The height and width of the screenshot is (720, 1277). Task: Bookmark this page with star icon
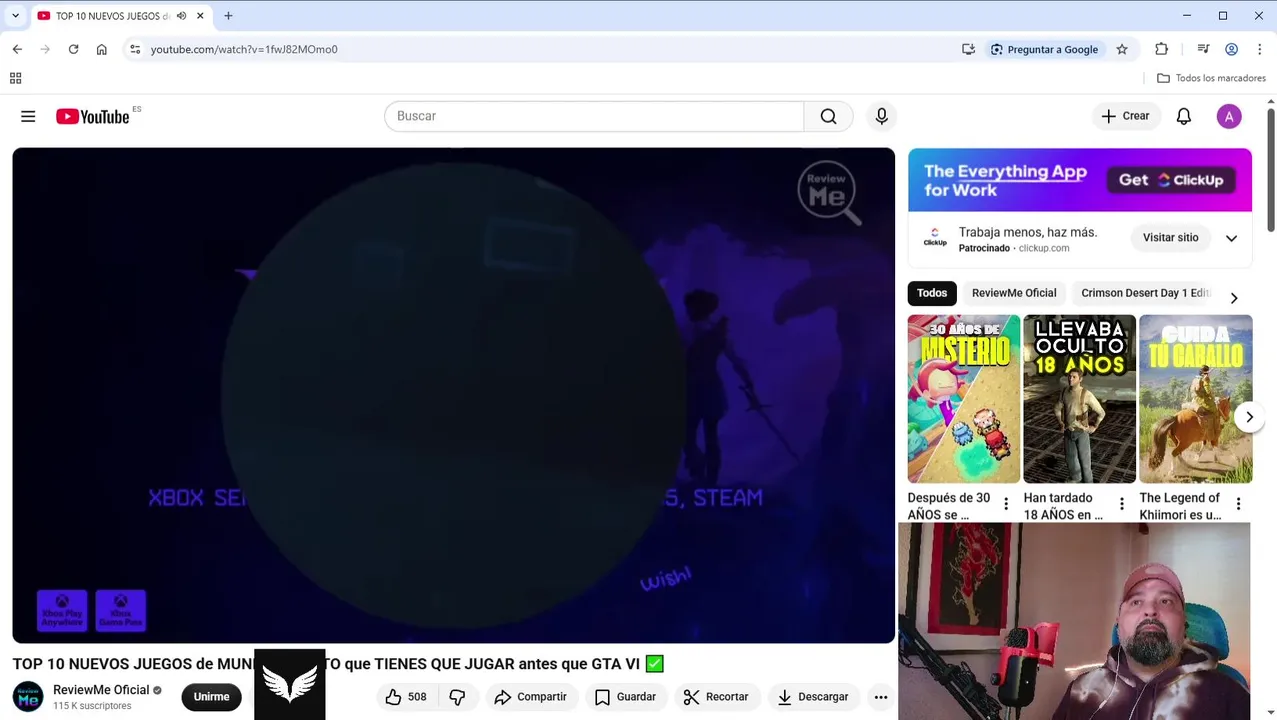(x=1122, y=49)
